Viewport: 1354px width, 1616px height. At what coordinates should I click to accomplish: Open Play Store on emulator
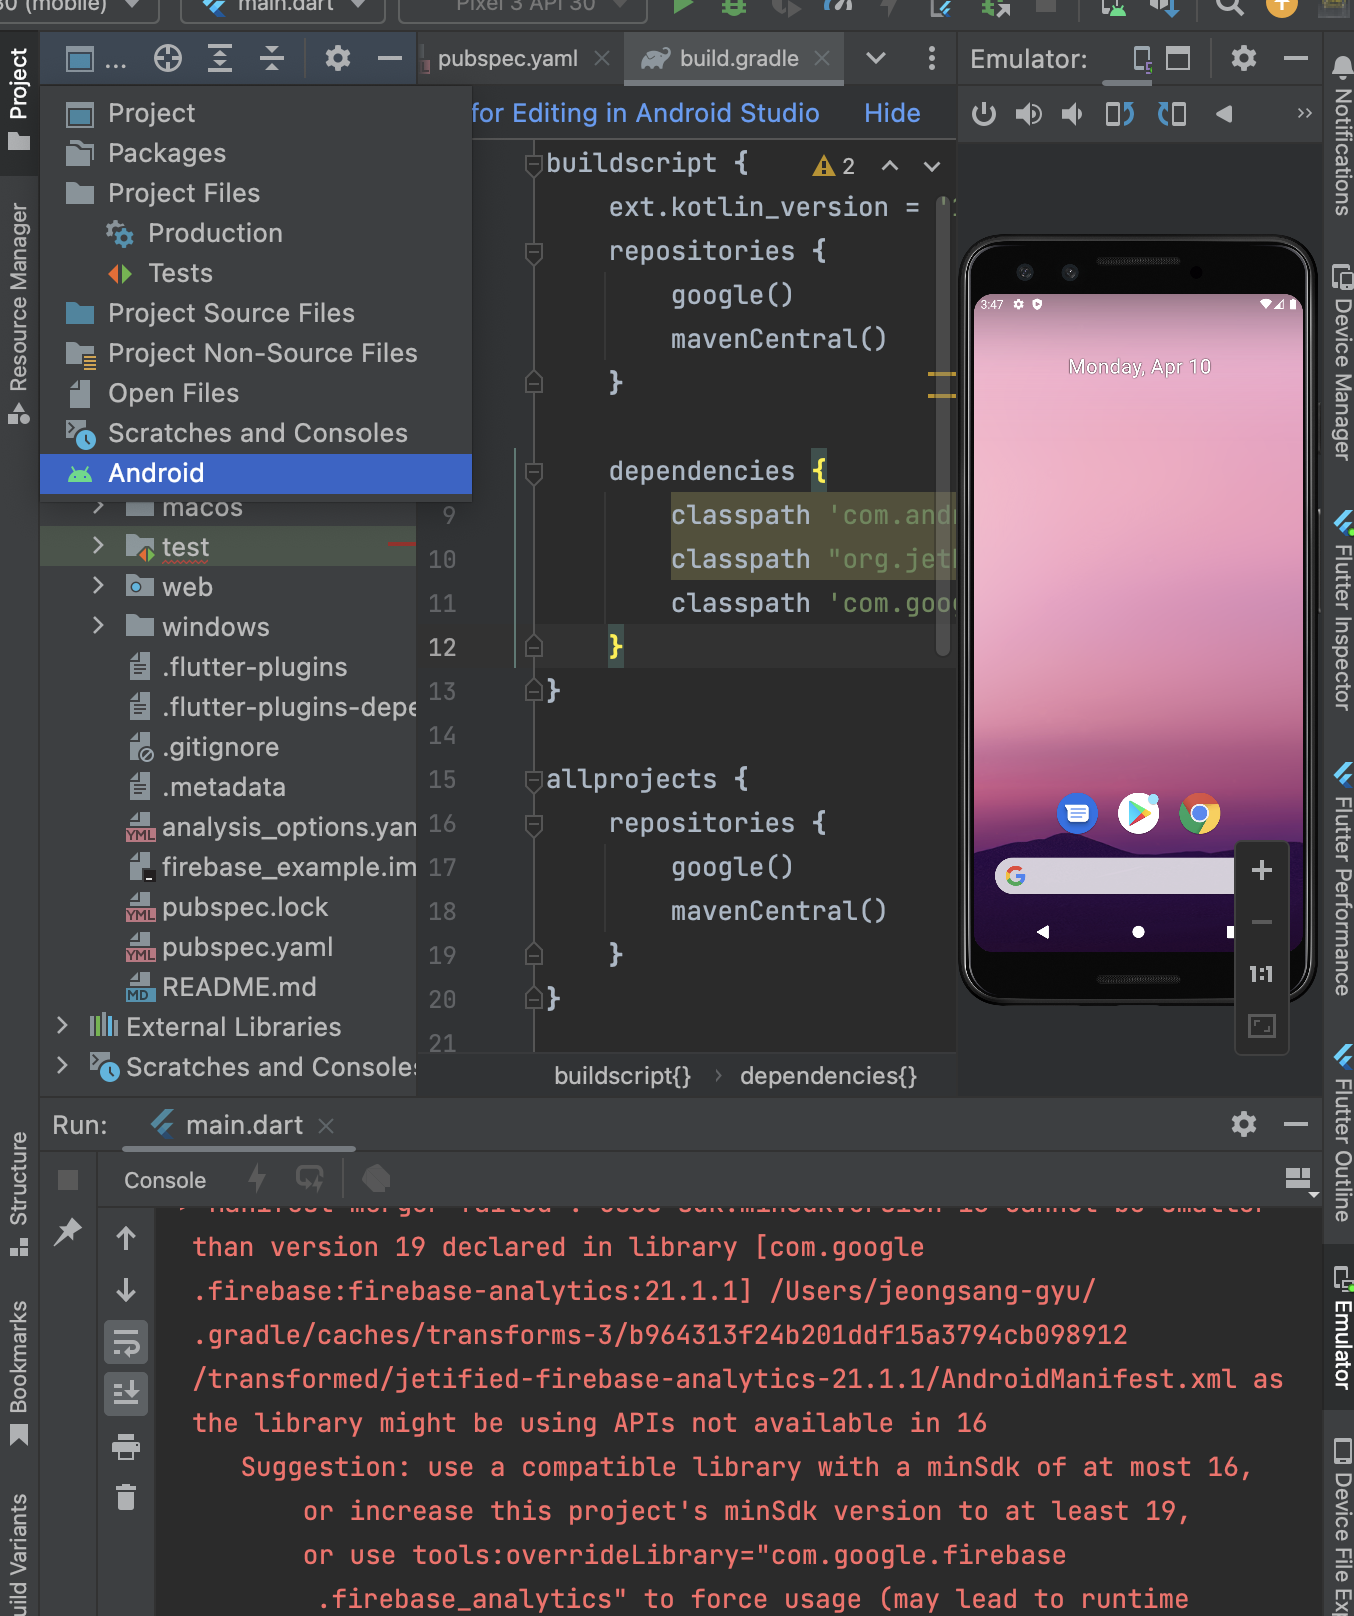click(1138, 813)
